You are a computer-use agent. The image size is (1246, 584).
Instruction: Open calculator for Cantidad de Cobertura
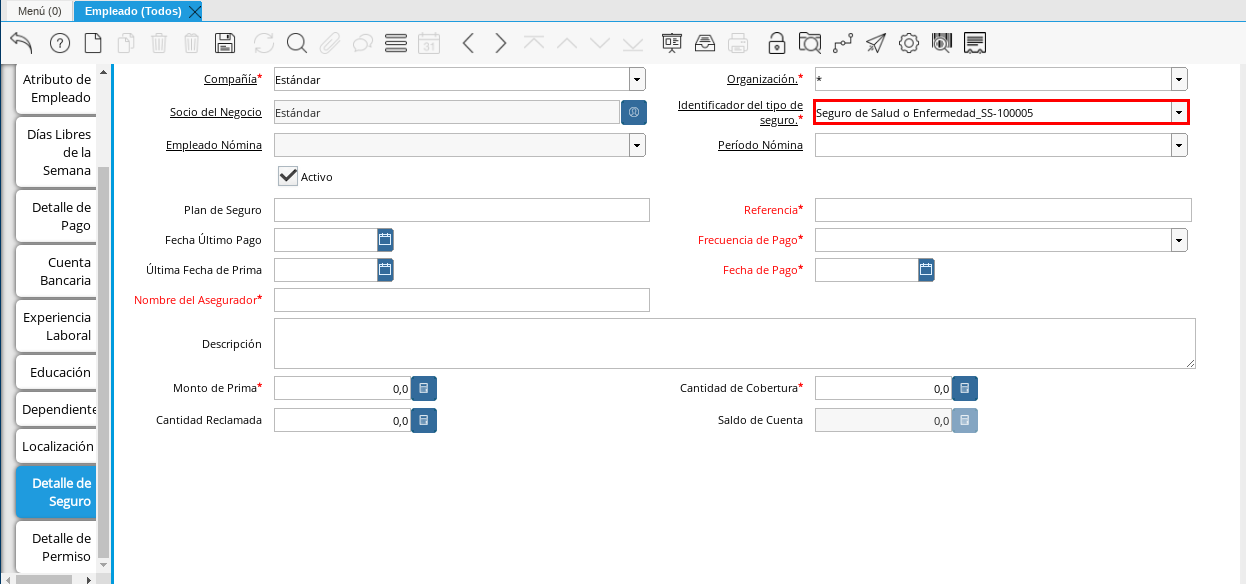965,388
